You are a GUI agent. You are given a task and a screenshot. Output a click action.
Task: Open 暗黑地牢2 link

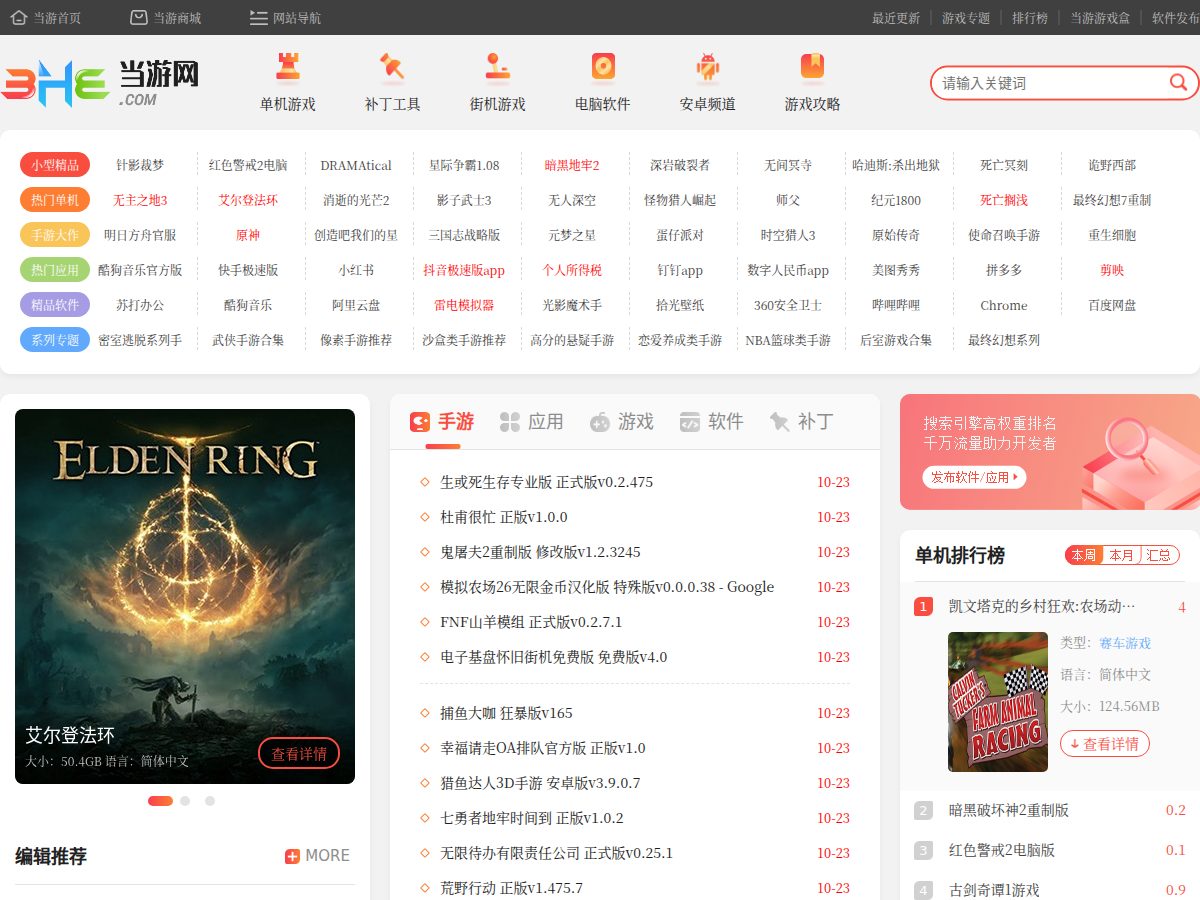(572, 165)
